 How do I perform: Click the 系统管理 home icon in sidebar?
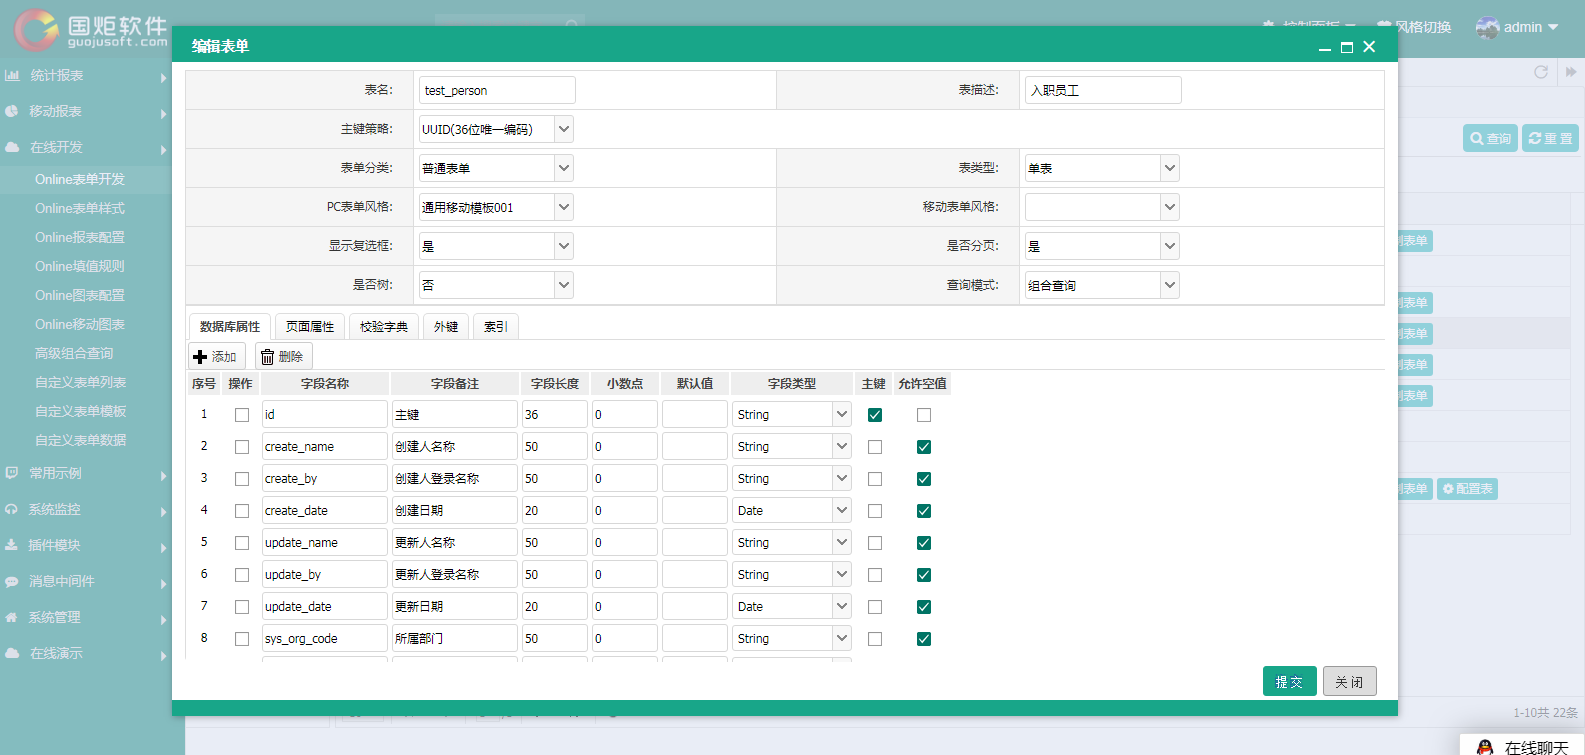[12, 617]
